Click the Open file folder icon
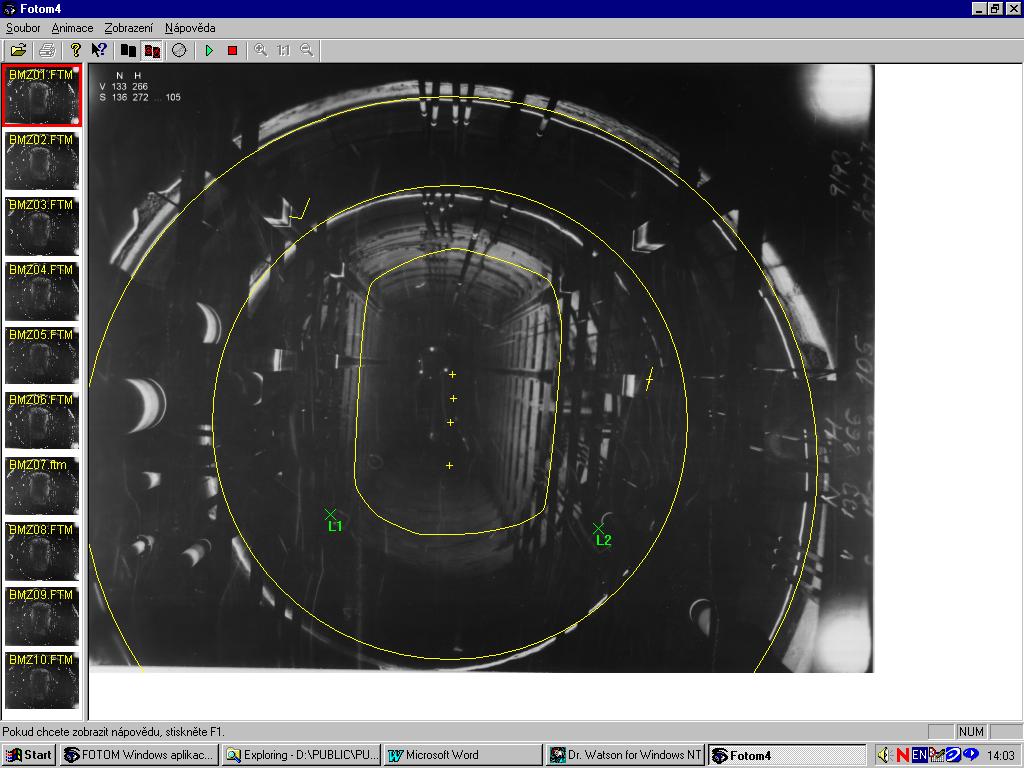 [18, 50]
